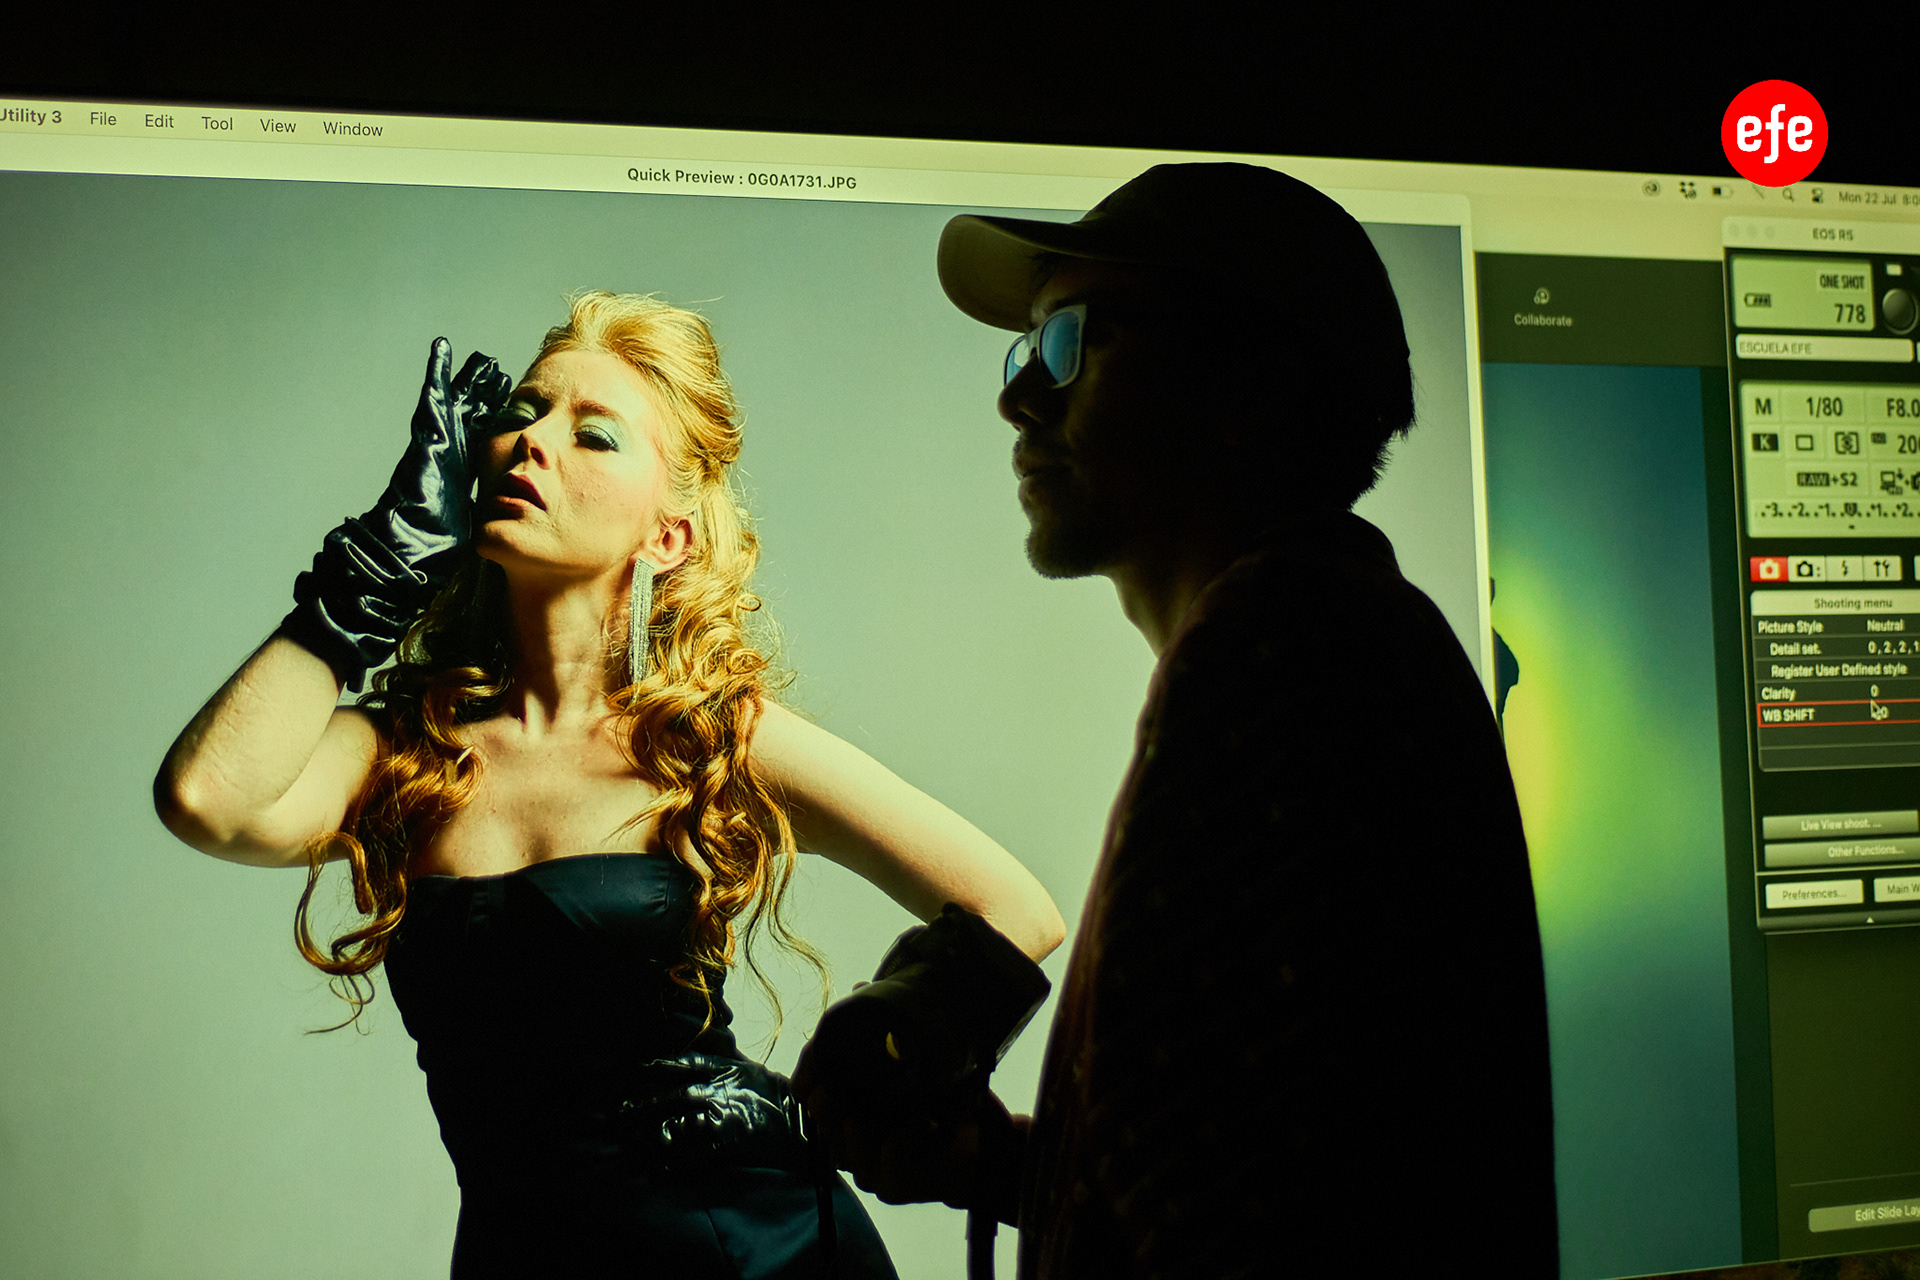Open the wrench setup tab icon

[x=1882, y=569]
